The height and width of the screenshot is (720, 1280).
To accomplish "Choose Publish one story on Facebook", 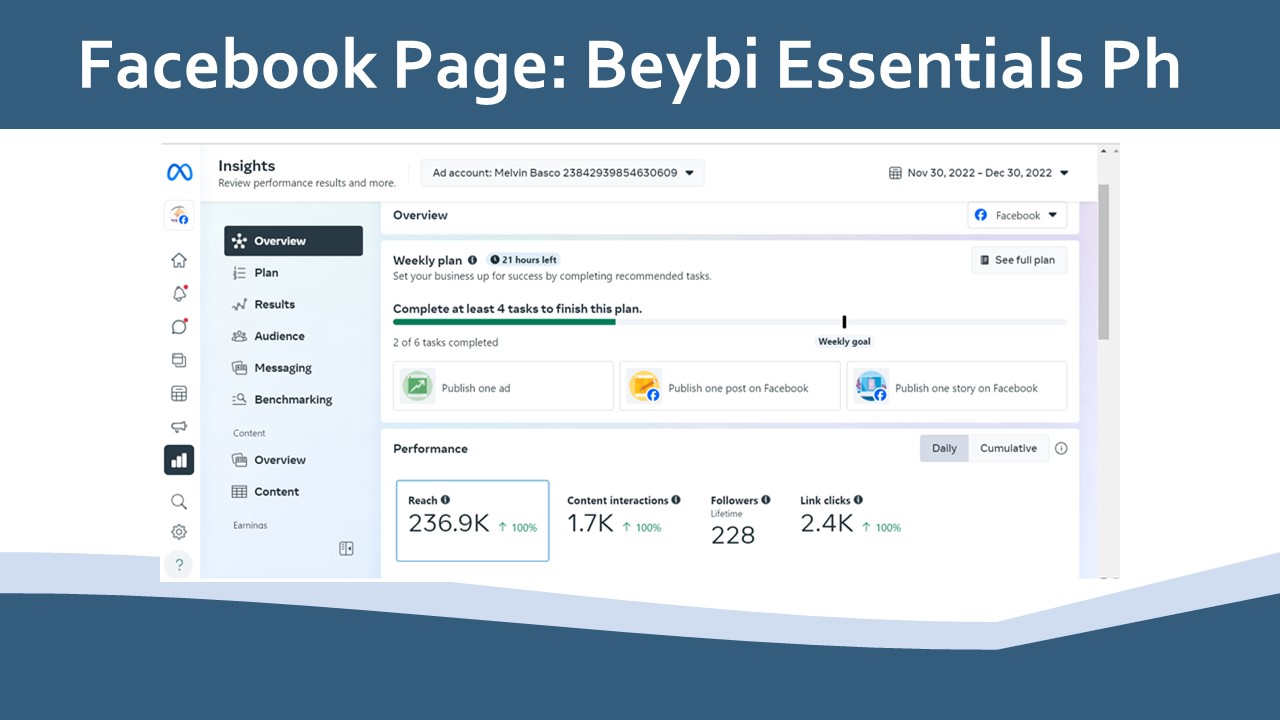I will click(x=957, y=386).
